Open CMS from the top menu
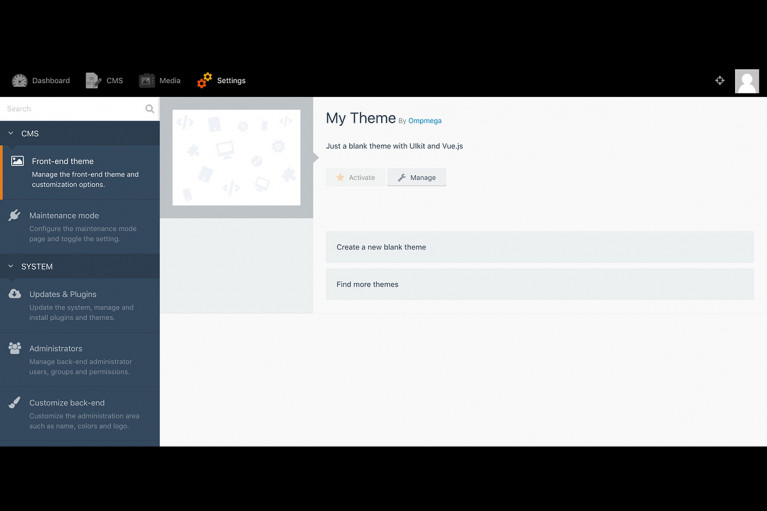The image size is (767, 511). [x=104, y=81]
